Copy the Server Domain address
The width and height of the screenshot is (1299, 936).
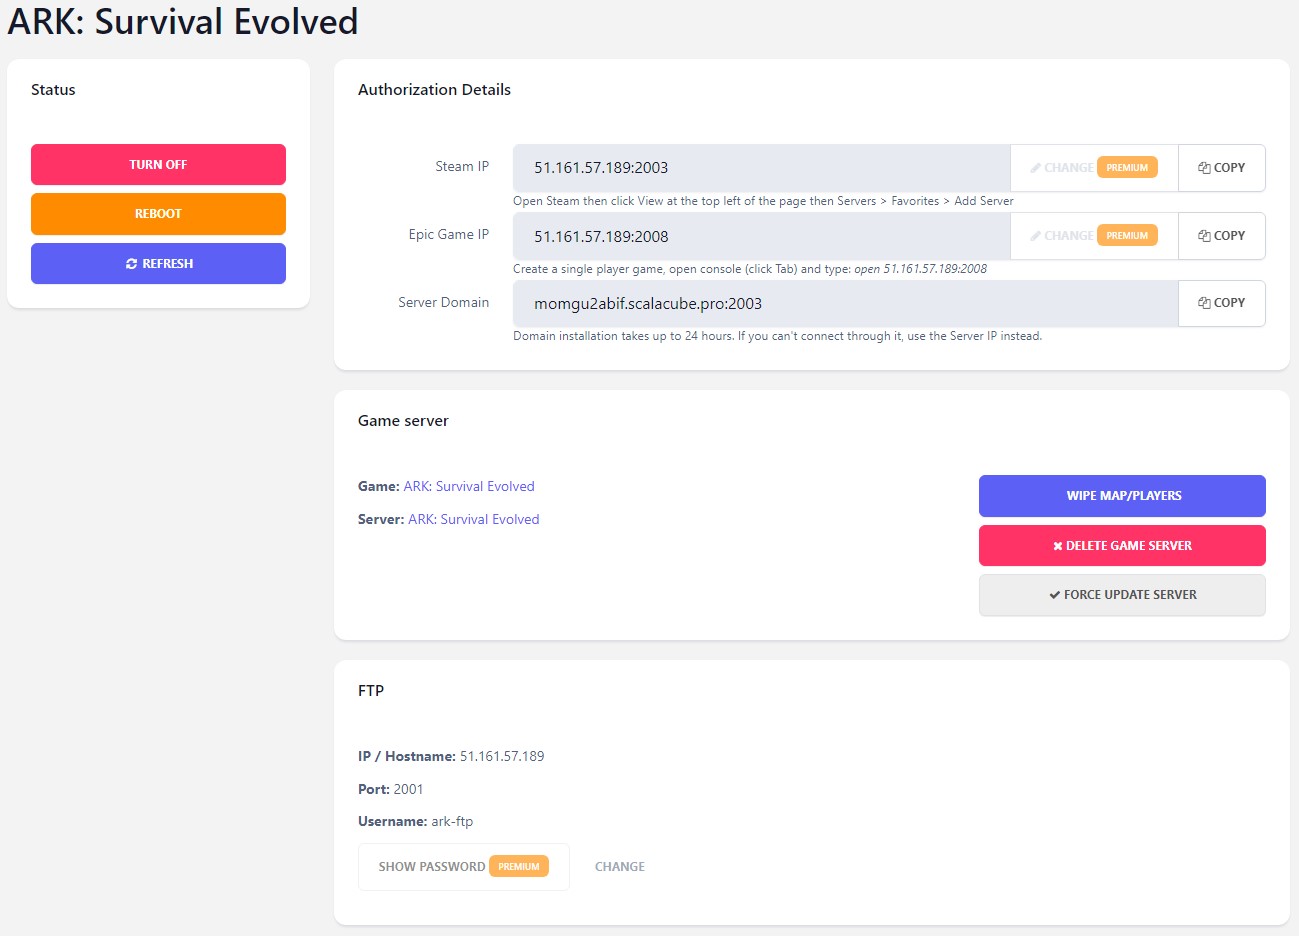click(1221, 303)
